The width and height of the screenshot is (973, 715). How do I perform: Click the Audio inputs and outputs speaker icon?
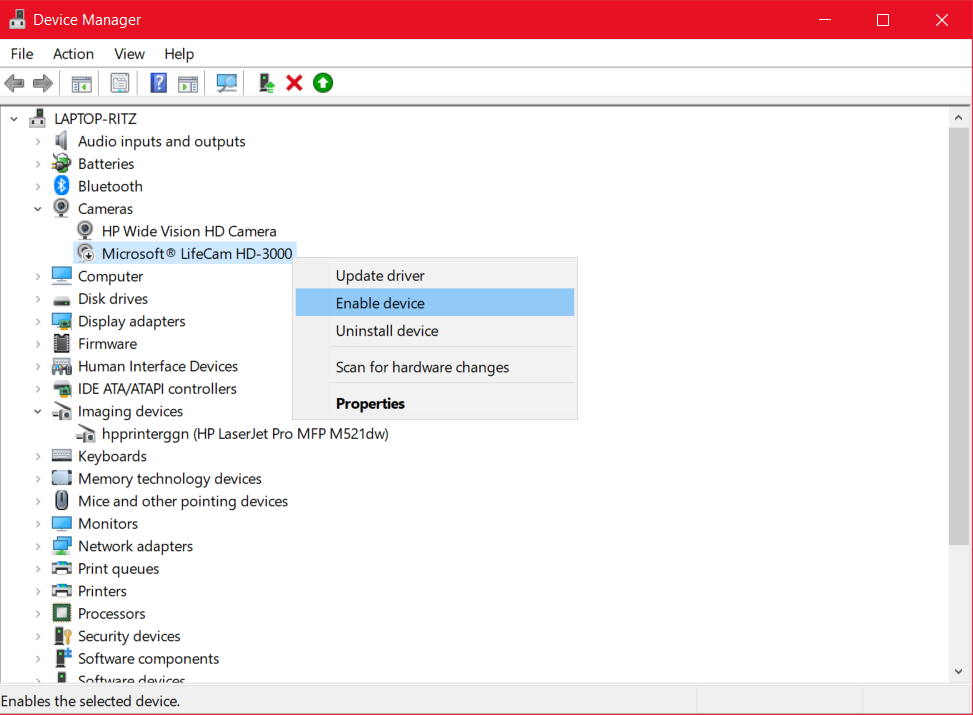[61, 141]
